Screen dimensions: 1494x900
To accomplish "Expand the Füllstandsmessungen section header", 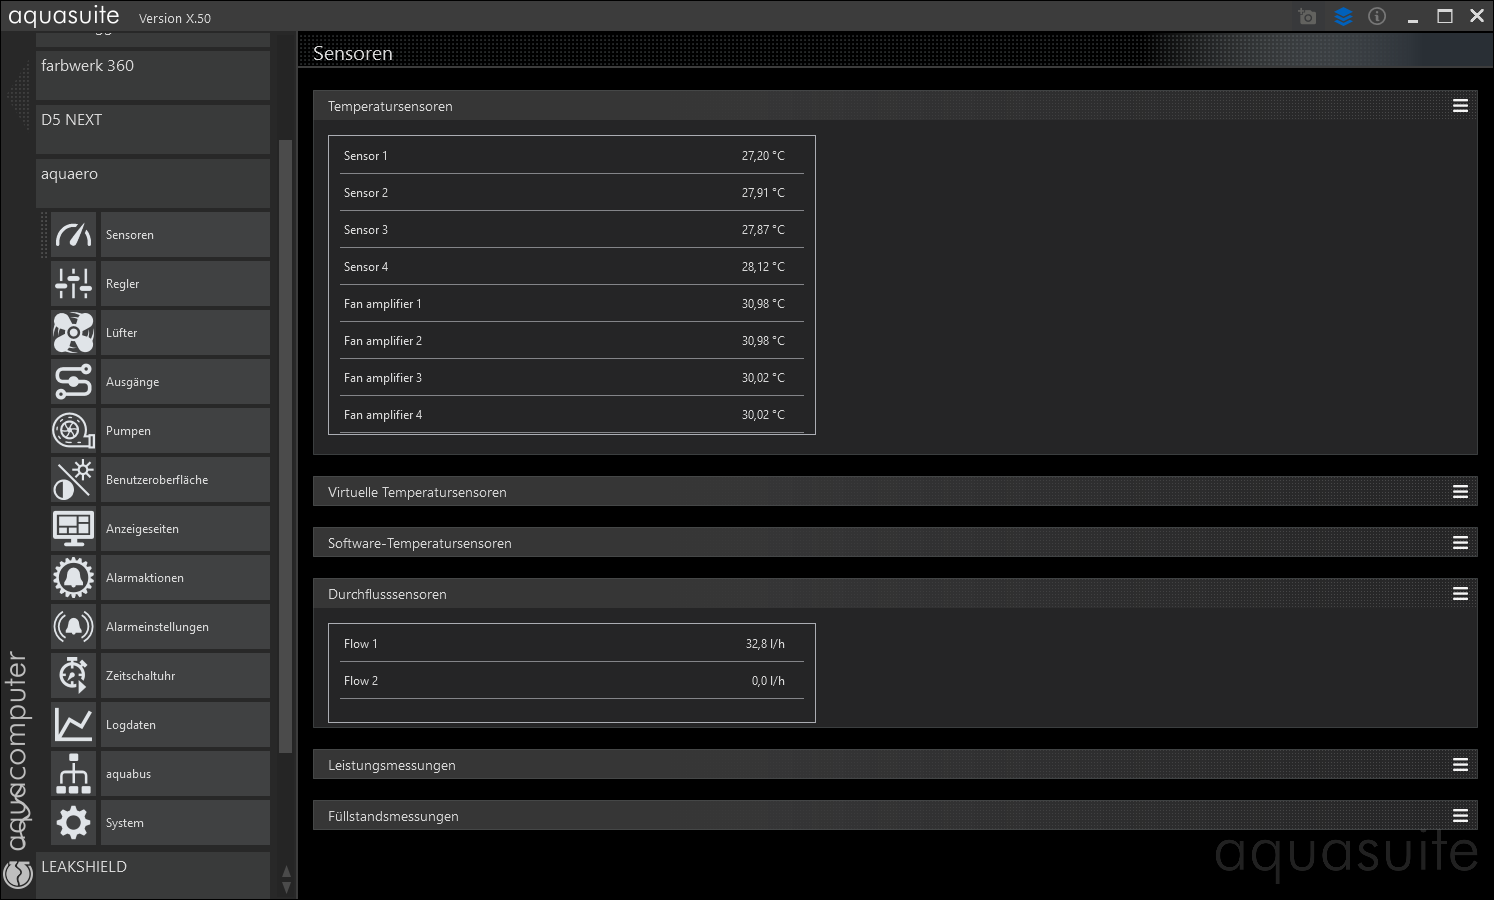I will (x=895, y=816).
